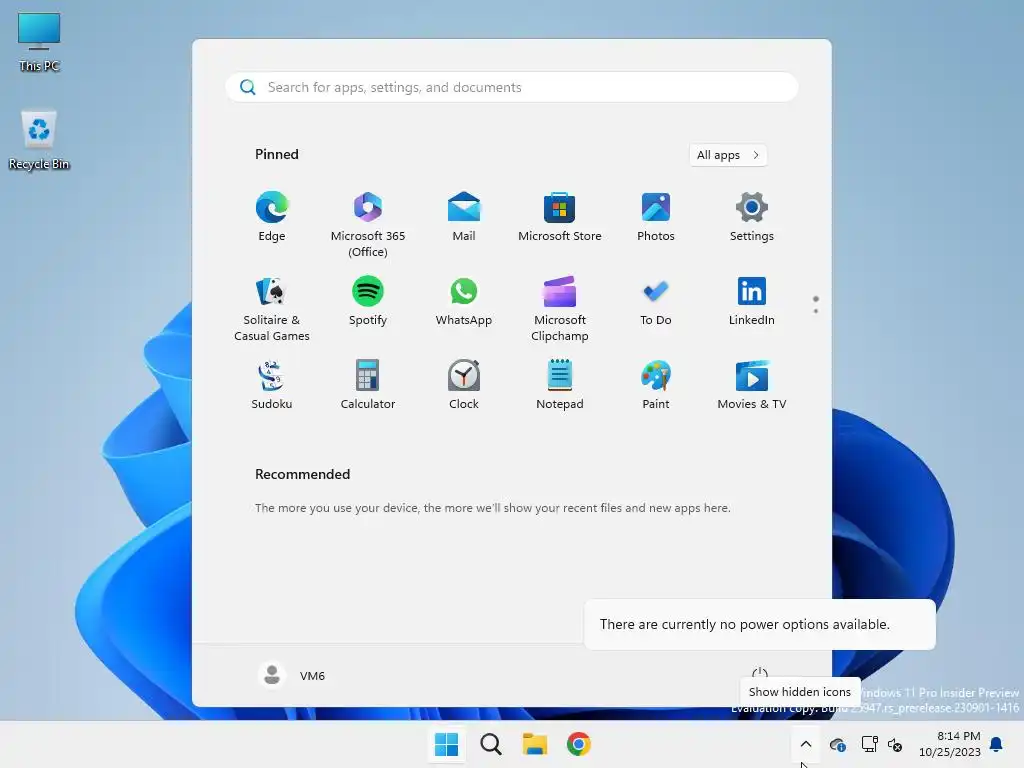The image size is (1024, 768).
Task: Open Solitaire & Casual Games
Action: click(x=272, y=308)
